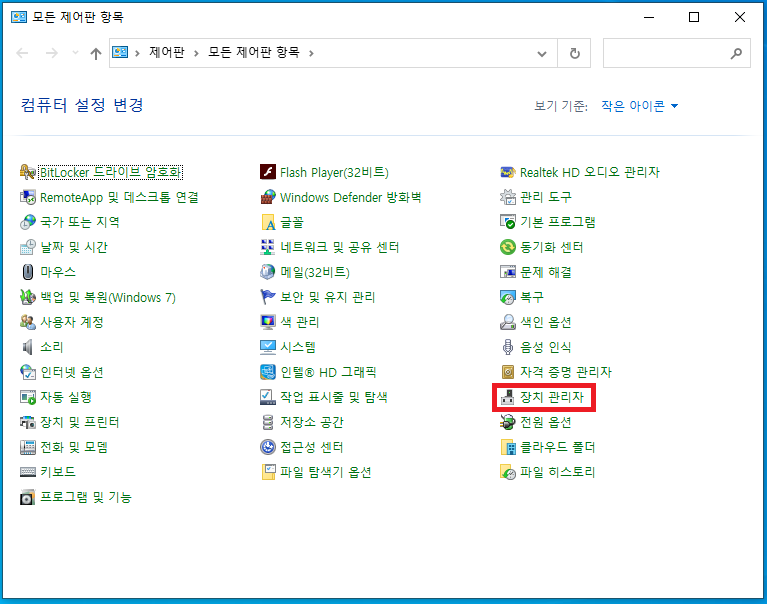Click the 네트워크 및 공유 센터 icon
This screenshot has width=767, height=604.
point(268,247)
